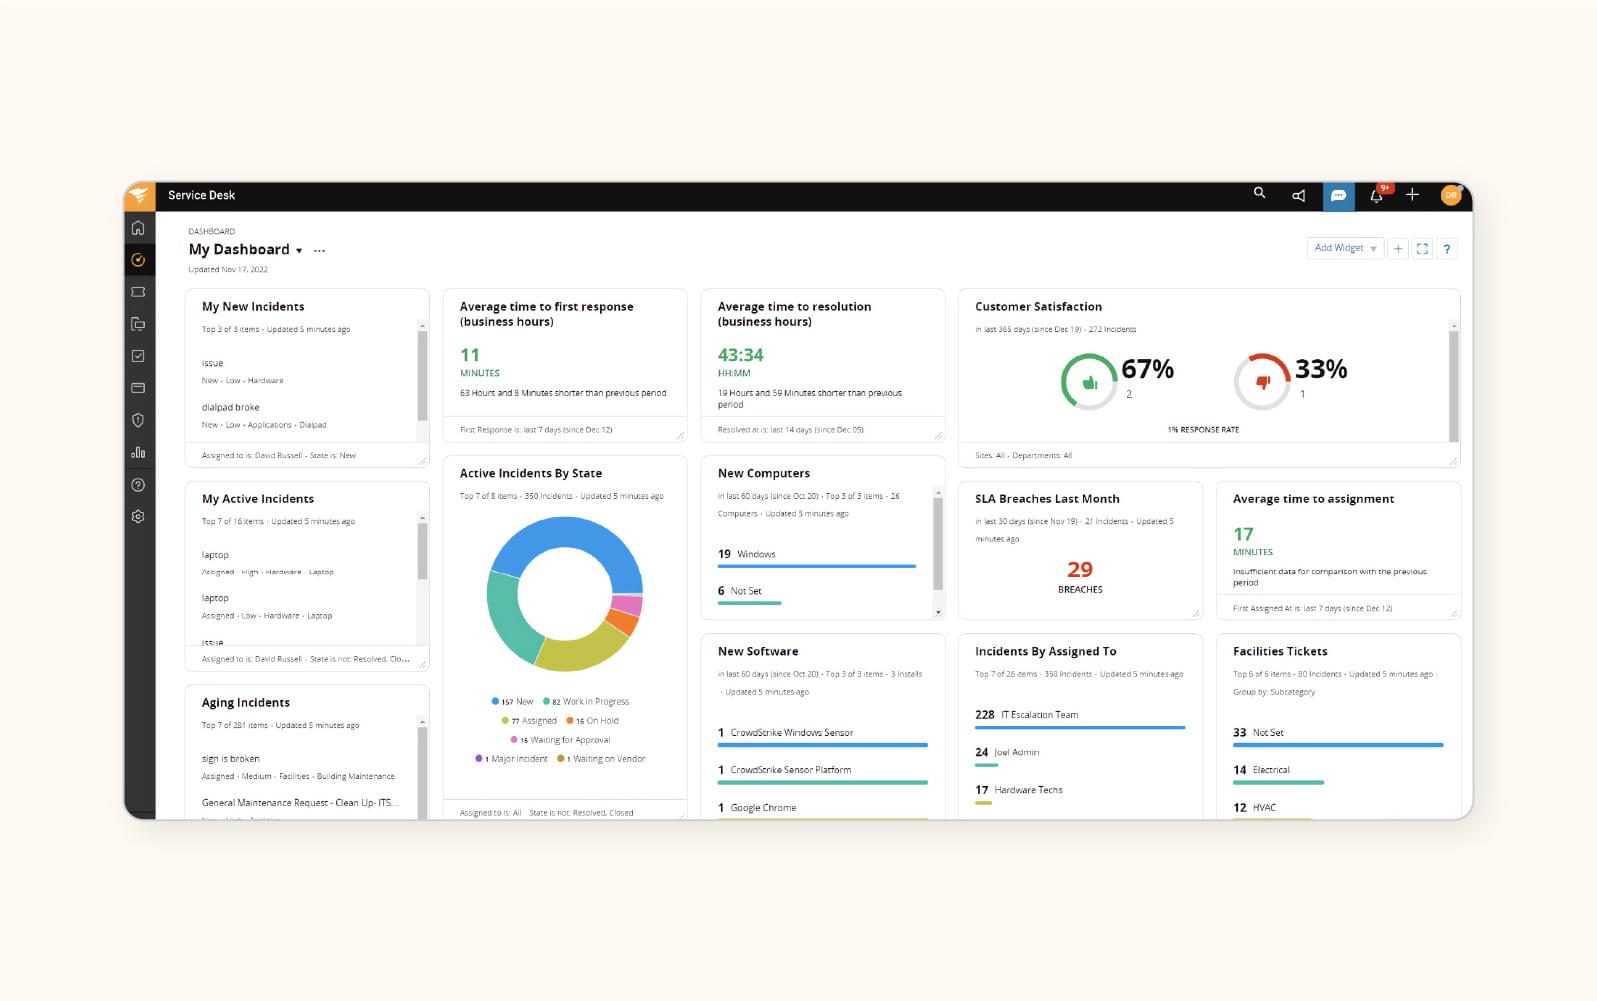Click the search magnifier in the top bar

(x=1260, y=194)
